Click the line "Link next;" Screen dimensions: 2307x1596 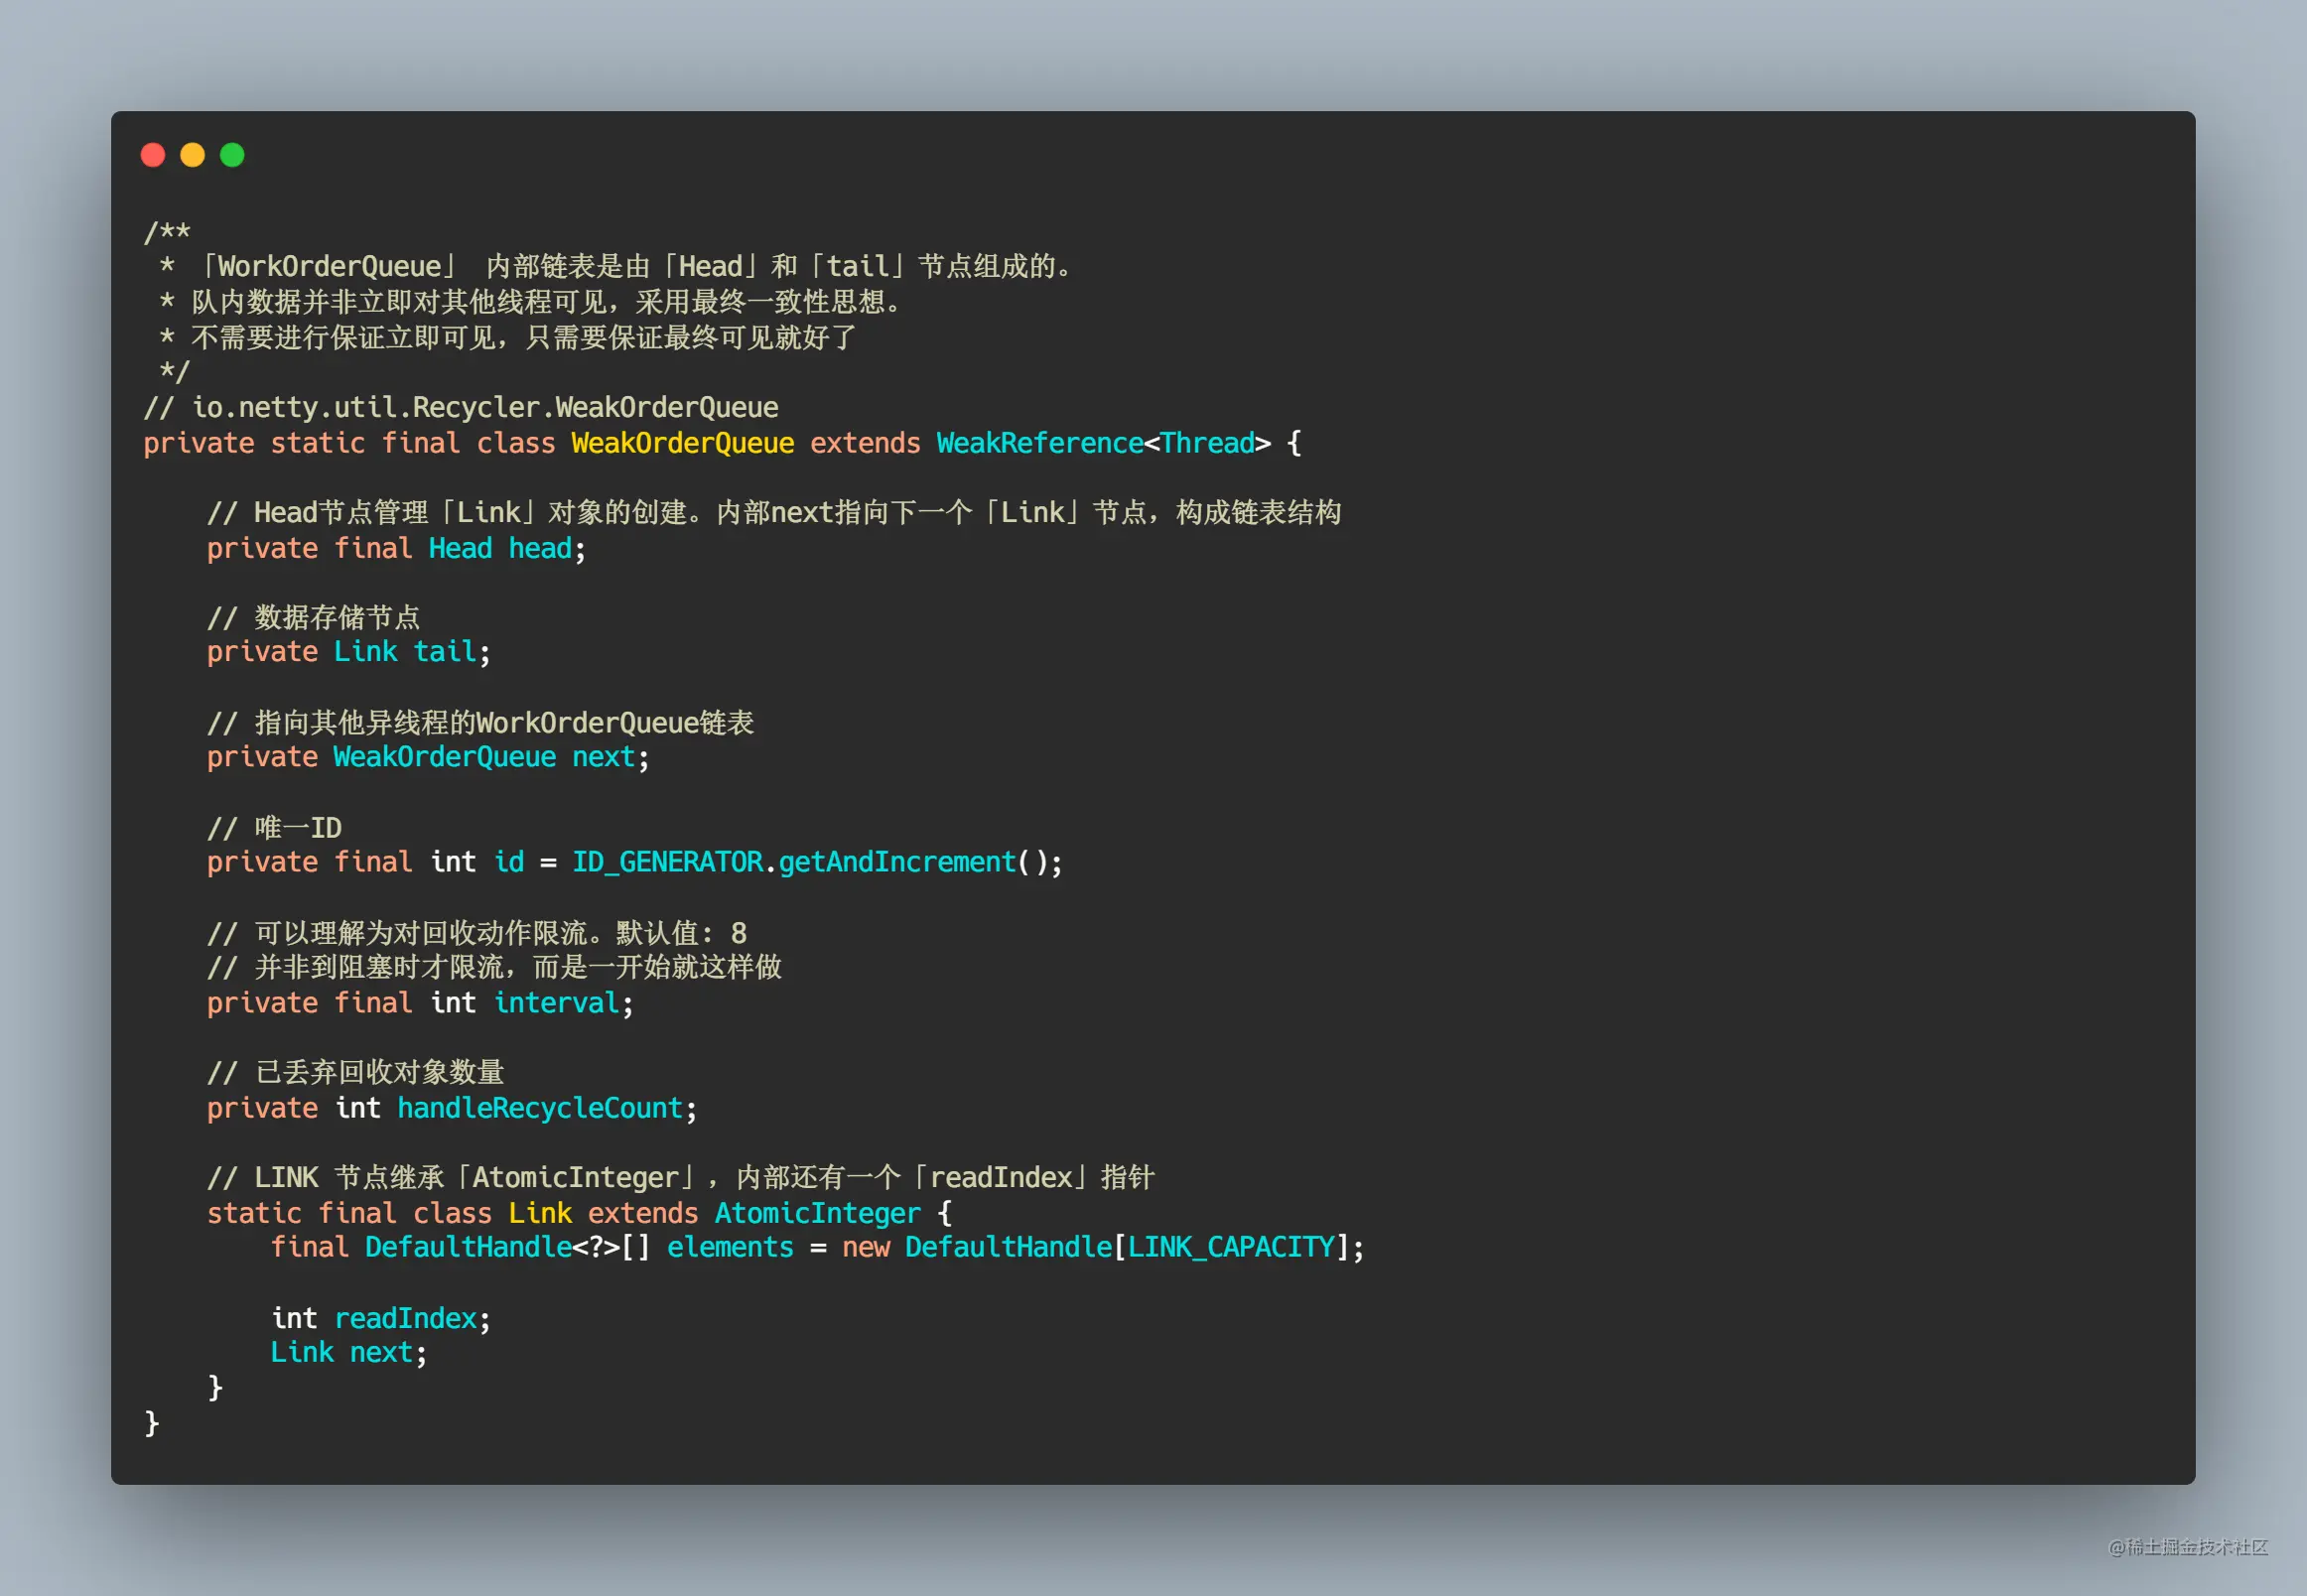349,1352
